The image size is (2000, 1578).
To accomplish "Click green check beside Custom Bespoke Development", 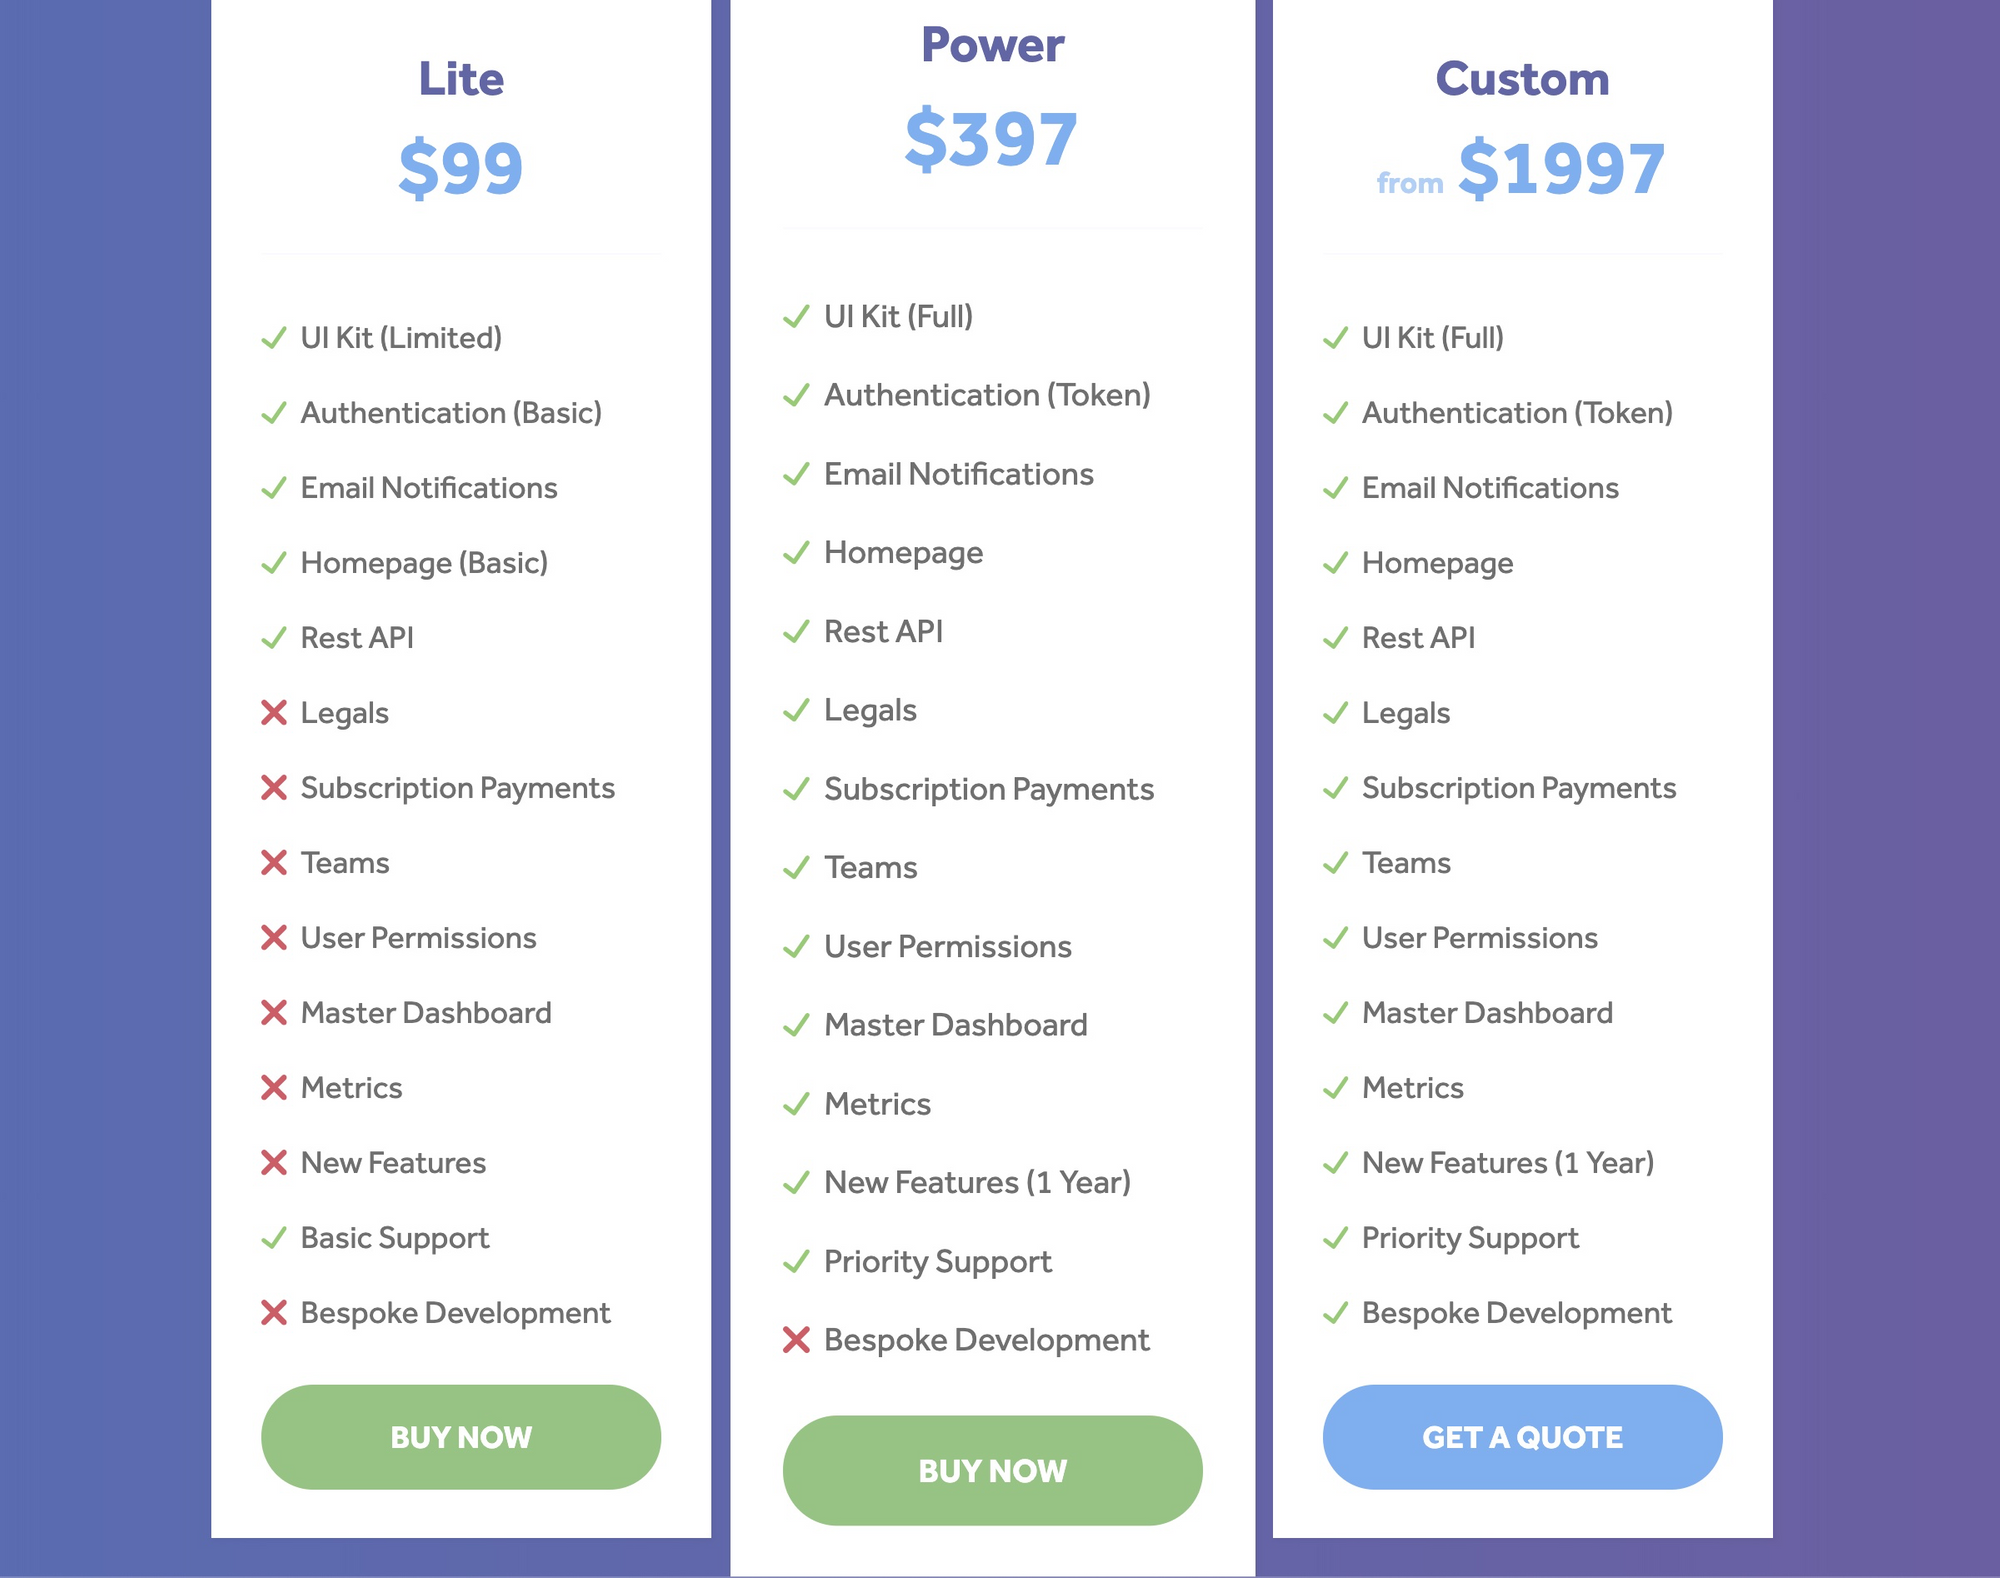I will point(1335,1313).
